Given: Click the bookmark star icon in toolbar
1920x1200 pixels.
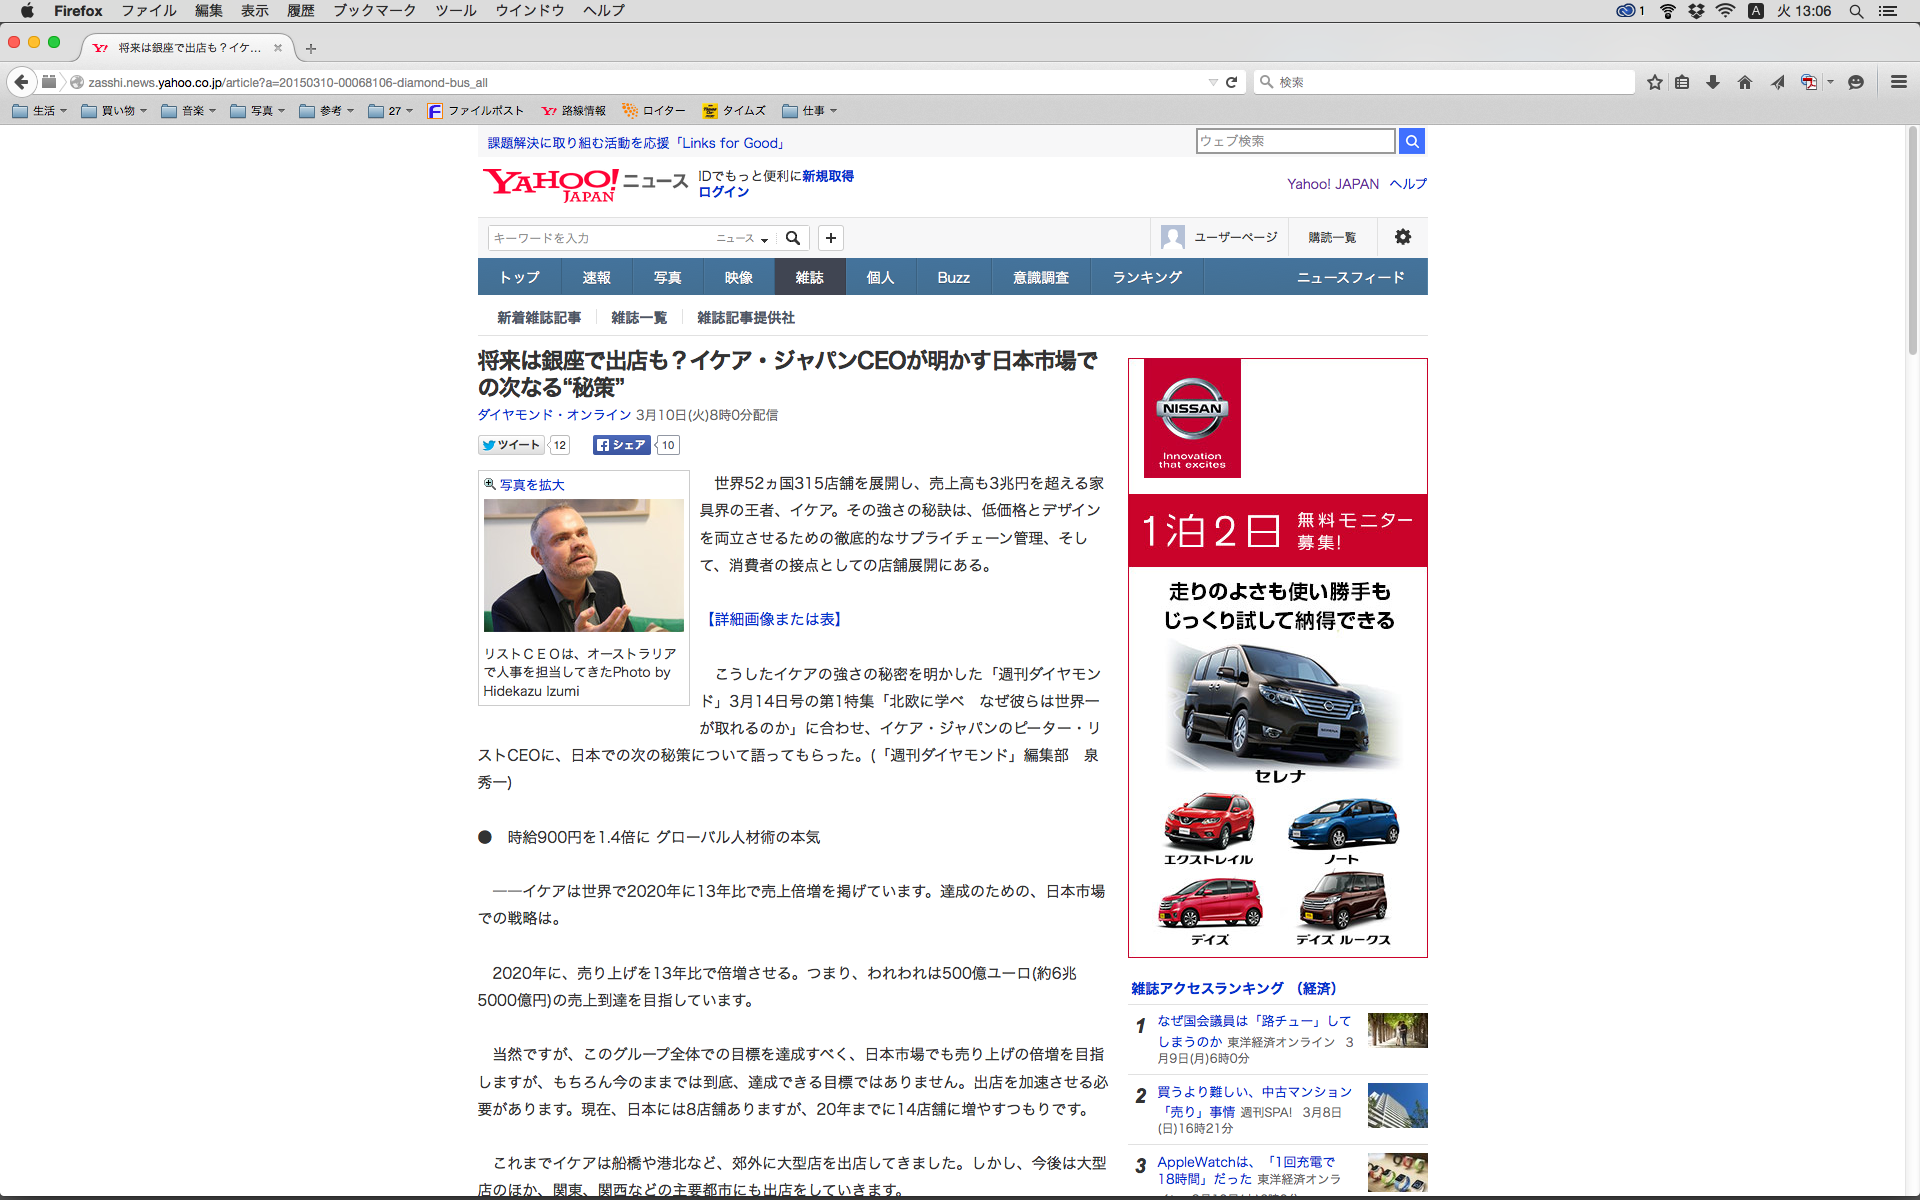Looking at the screenshot, I should pos(1655,82).
